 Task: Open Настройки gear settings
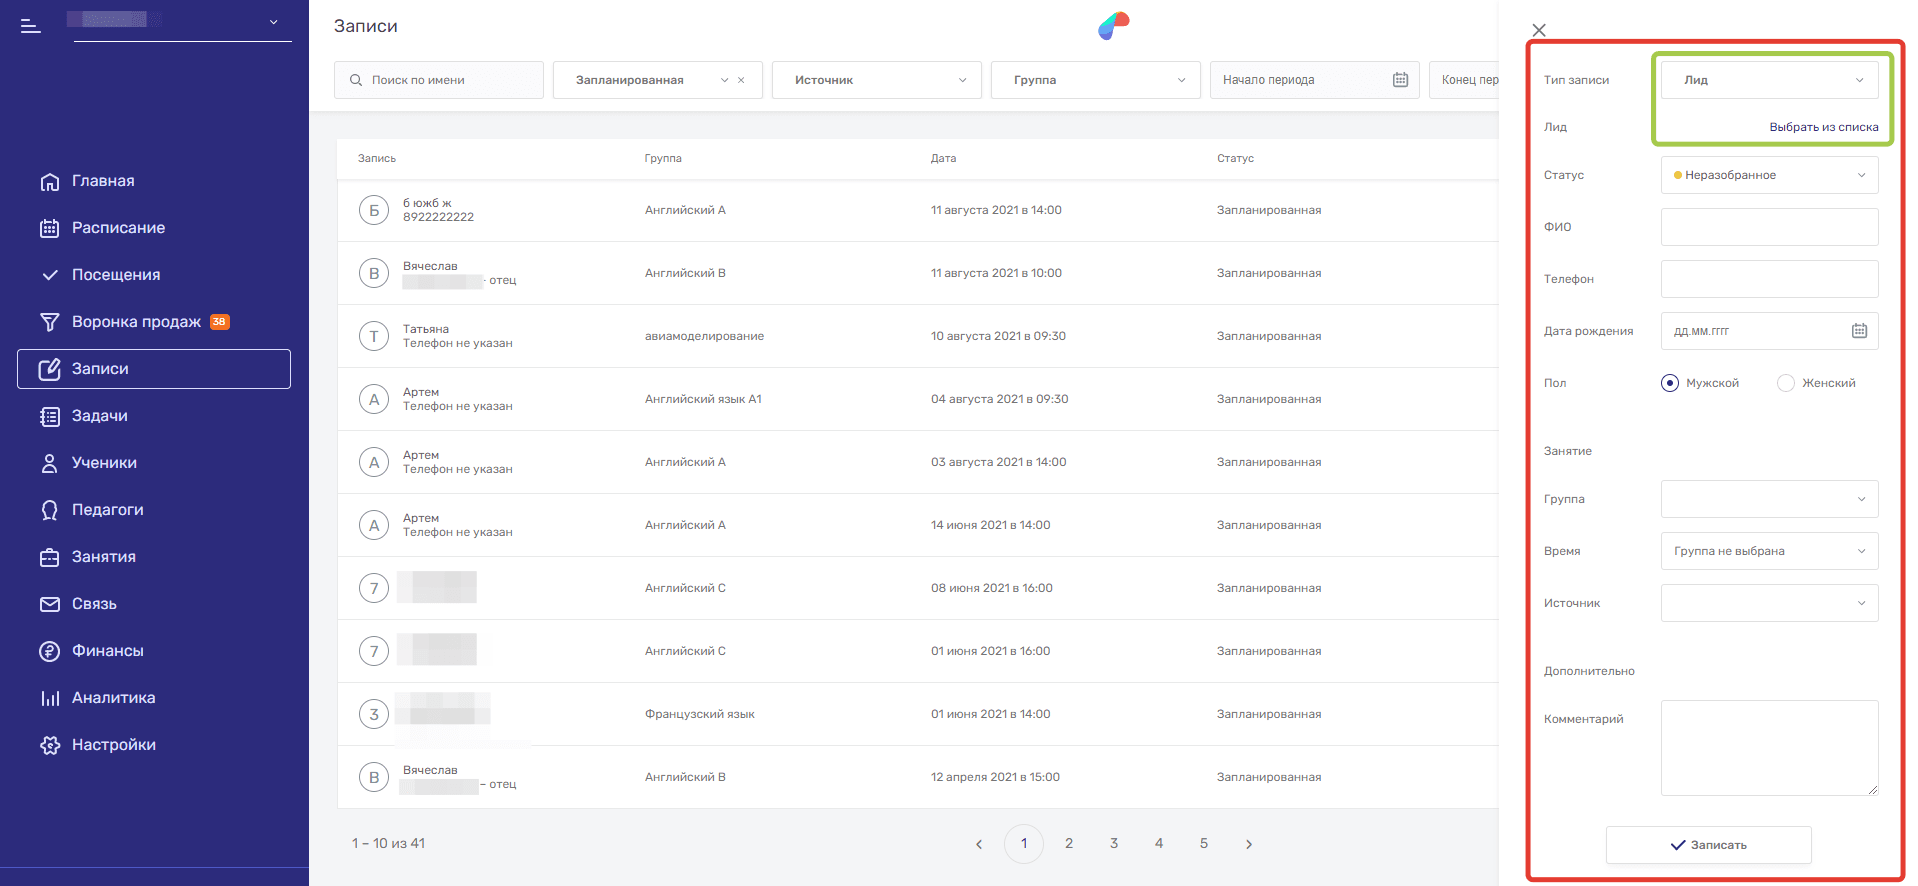coord(113,745)
